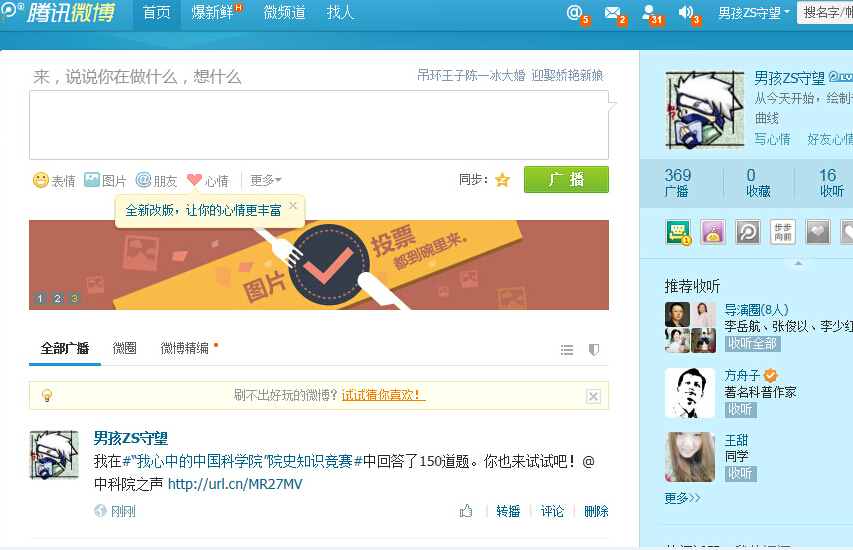The height and width of the screenshot is (550, 853).
Task: Click the green chat badge icon
Action: click(x=678, y=232)
